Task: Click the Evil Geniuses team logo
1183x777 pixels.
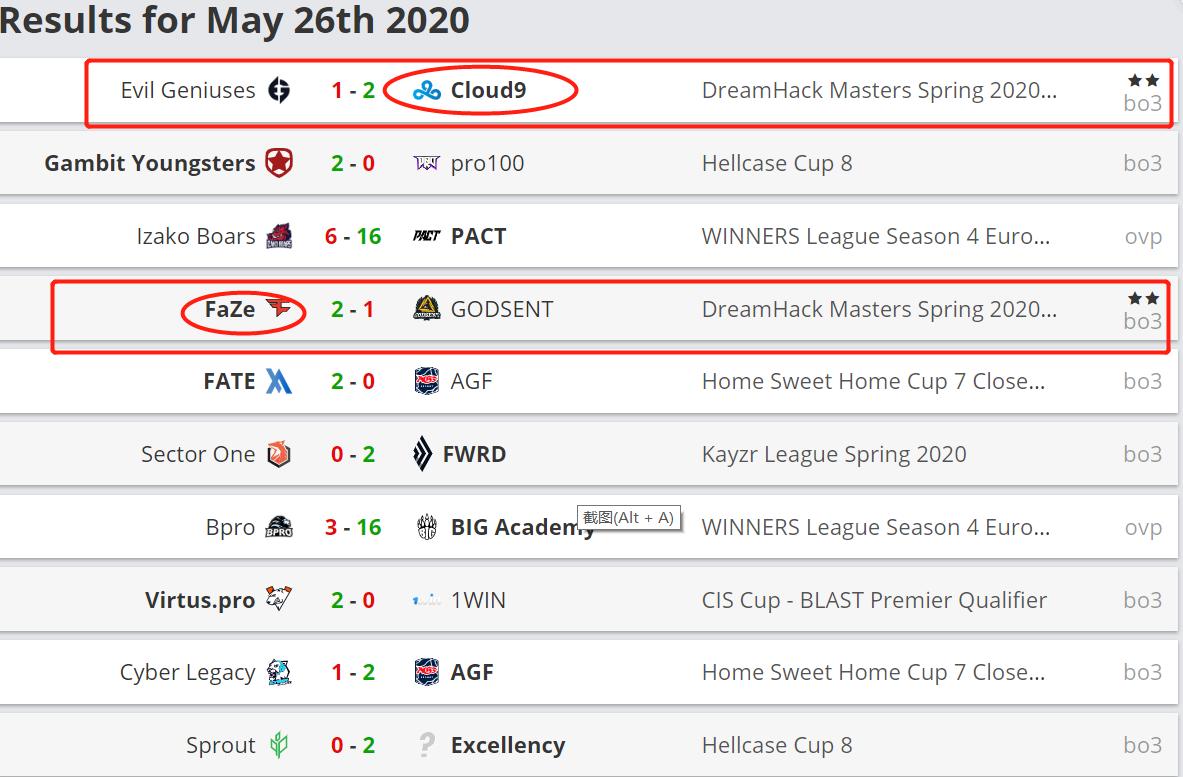Action: coord(279,91)
